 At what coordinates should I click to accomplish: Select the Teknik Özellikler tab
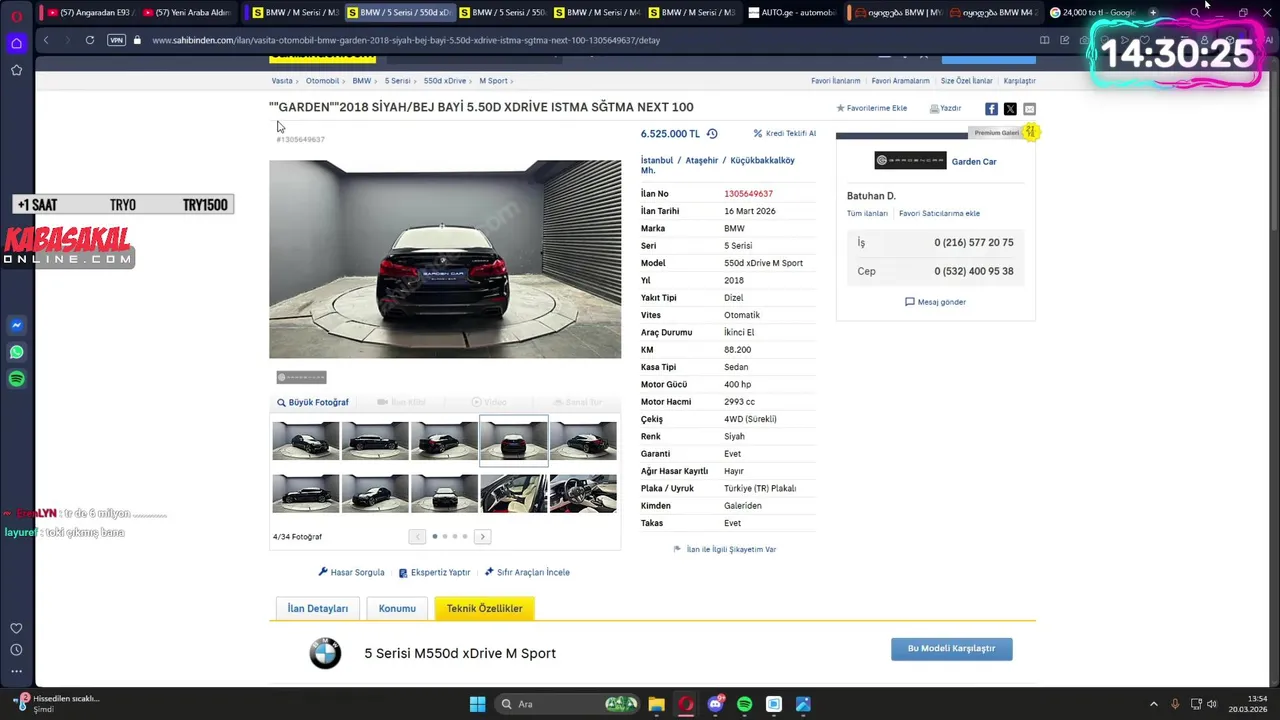point(484,608)
